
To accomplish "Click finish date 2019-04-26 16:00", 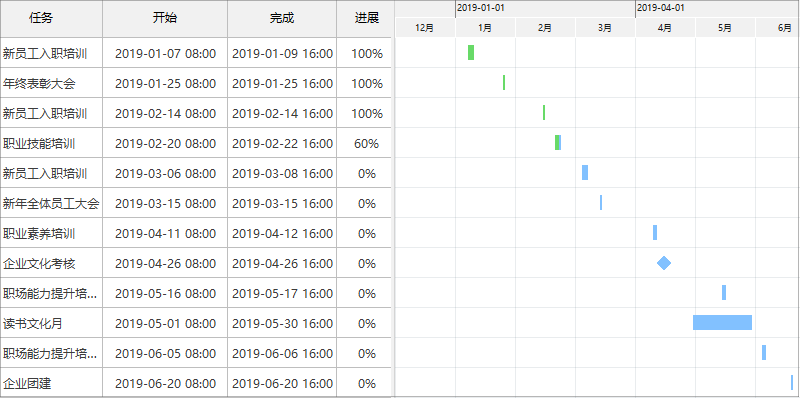I will [x=282, y=264].
